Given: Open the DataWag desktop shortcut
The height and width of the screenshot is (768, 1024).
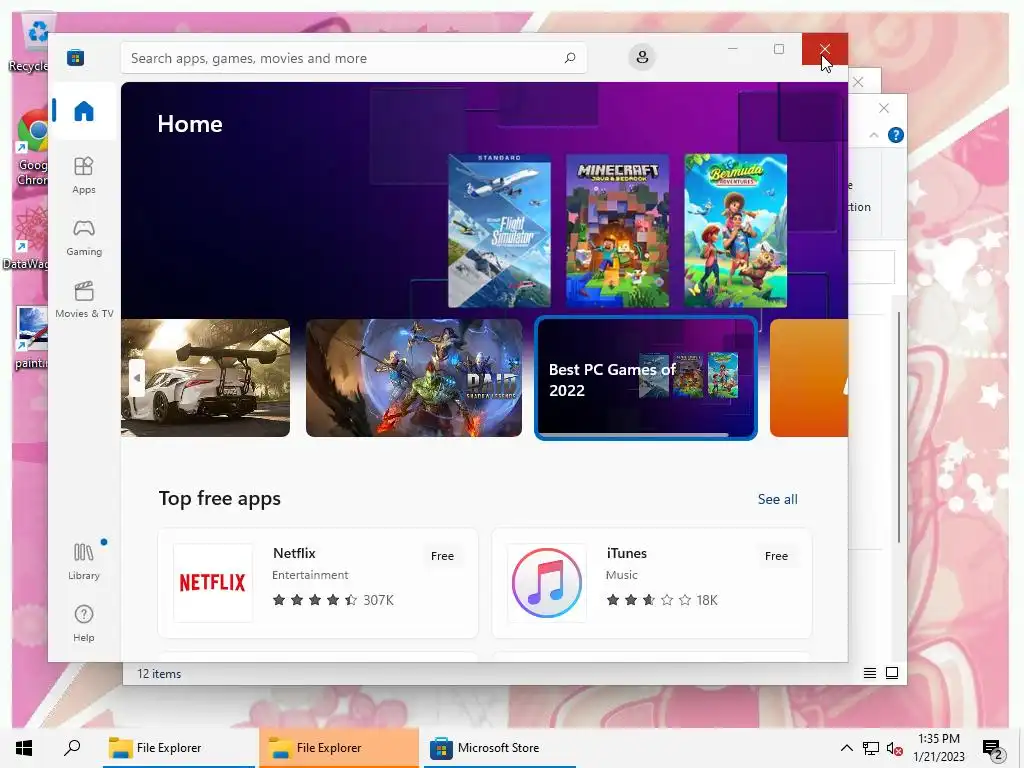Looking at the screenshot, I should [x=26, y=239].
